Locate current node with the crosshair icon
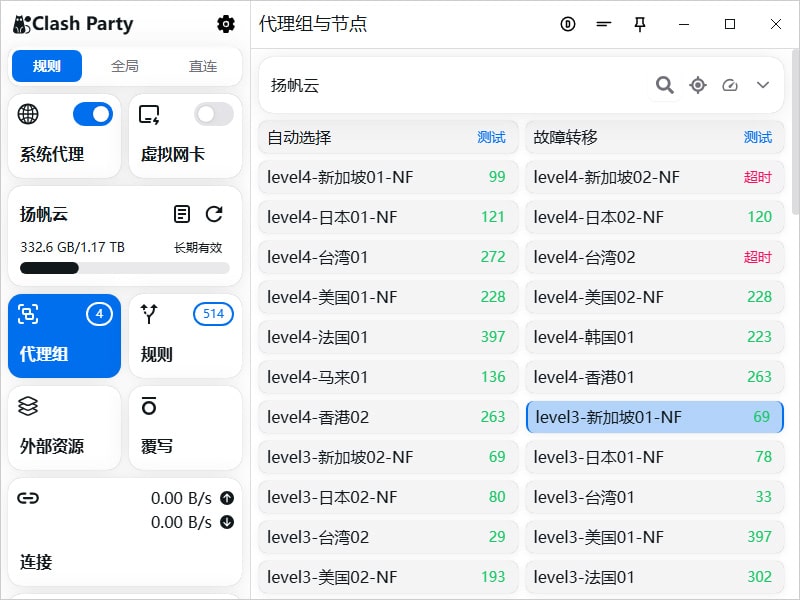This screenshot has width=800, height=600. point(698,85)
